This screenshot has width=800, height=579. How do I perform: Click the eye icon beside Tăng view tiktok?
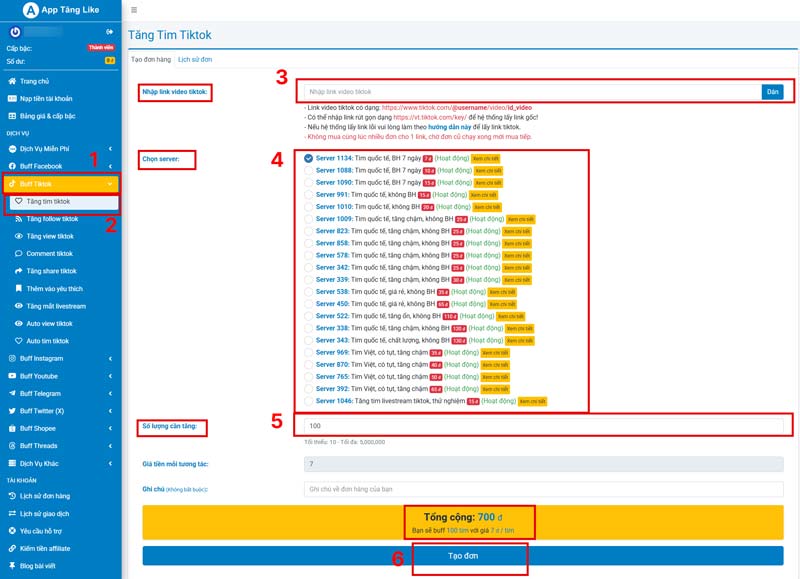point(19,236)
